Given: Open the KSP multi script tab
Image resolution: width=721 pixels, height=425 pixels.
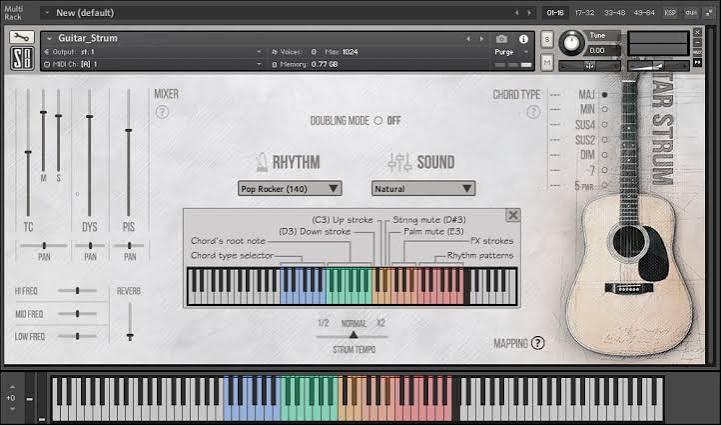Looking at the screenshot, I should [670, 13].
